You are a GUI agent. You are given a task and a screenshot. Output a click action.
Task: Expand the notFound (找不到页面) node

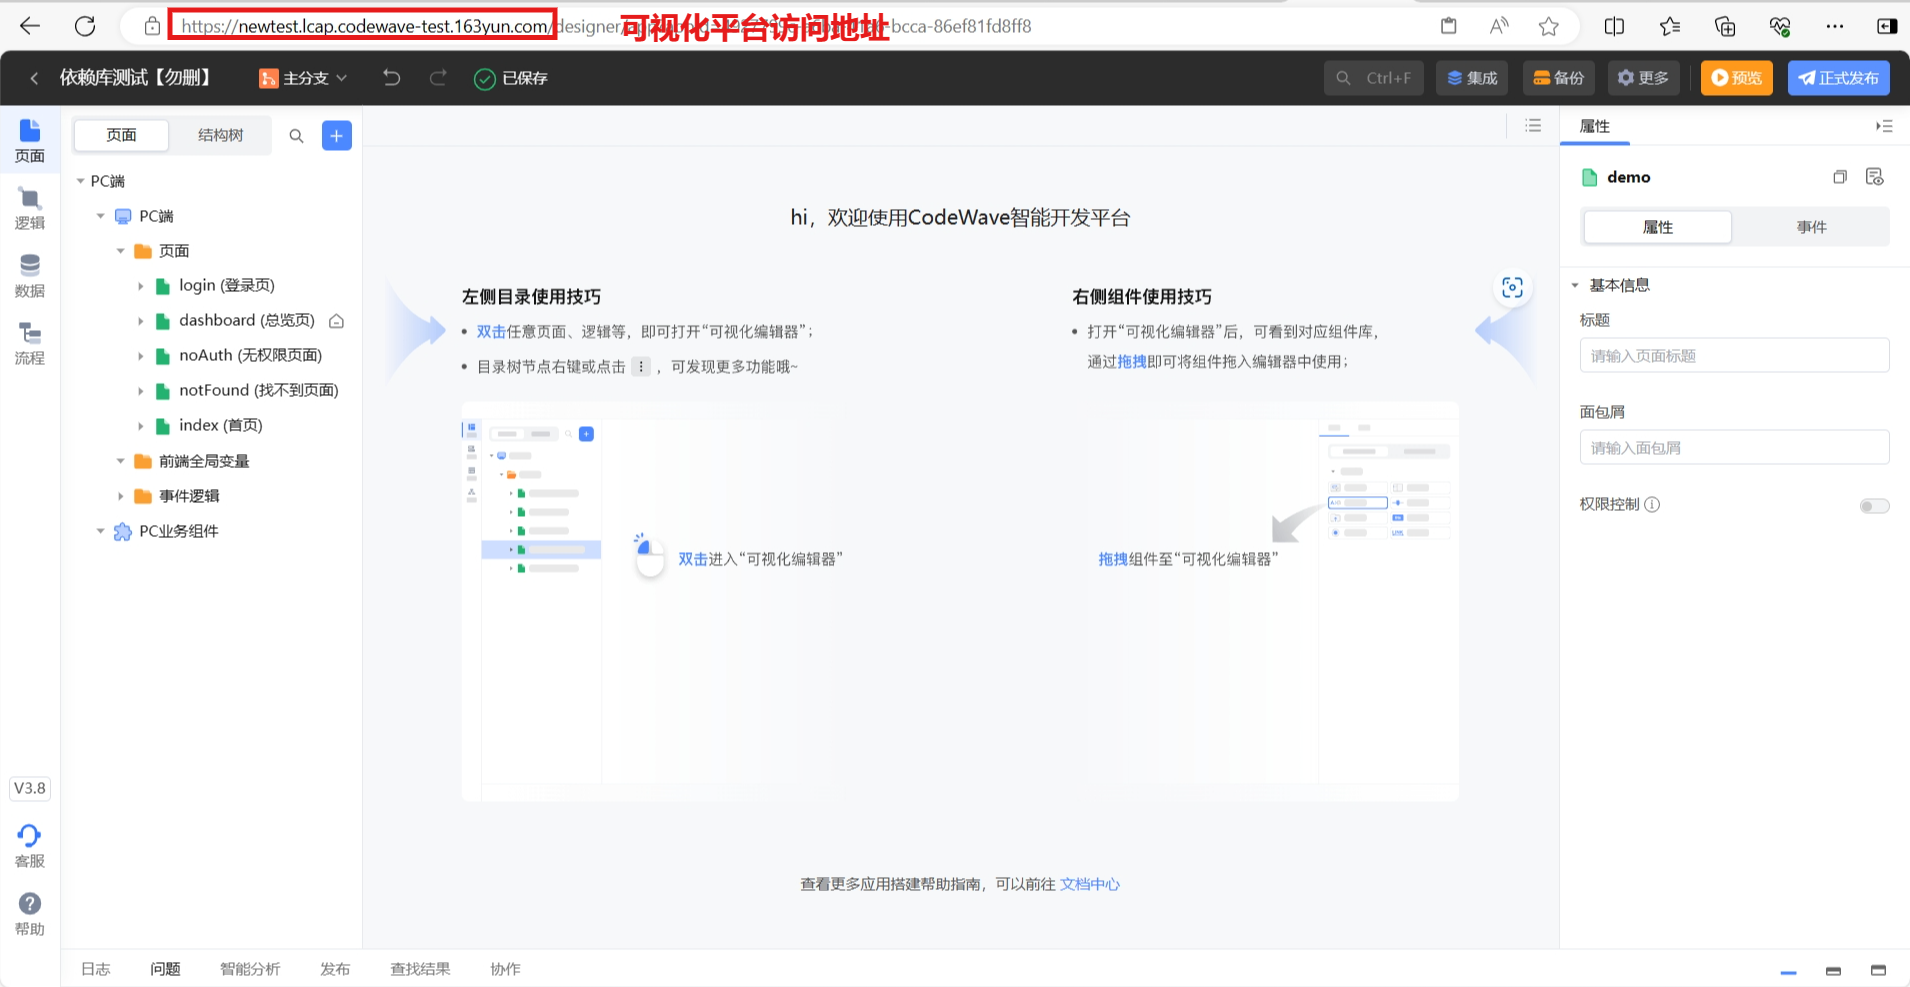[x=140, y=391]
